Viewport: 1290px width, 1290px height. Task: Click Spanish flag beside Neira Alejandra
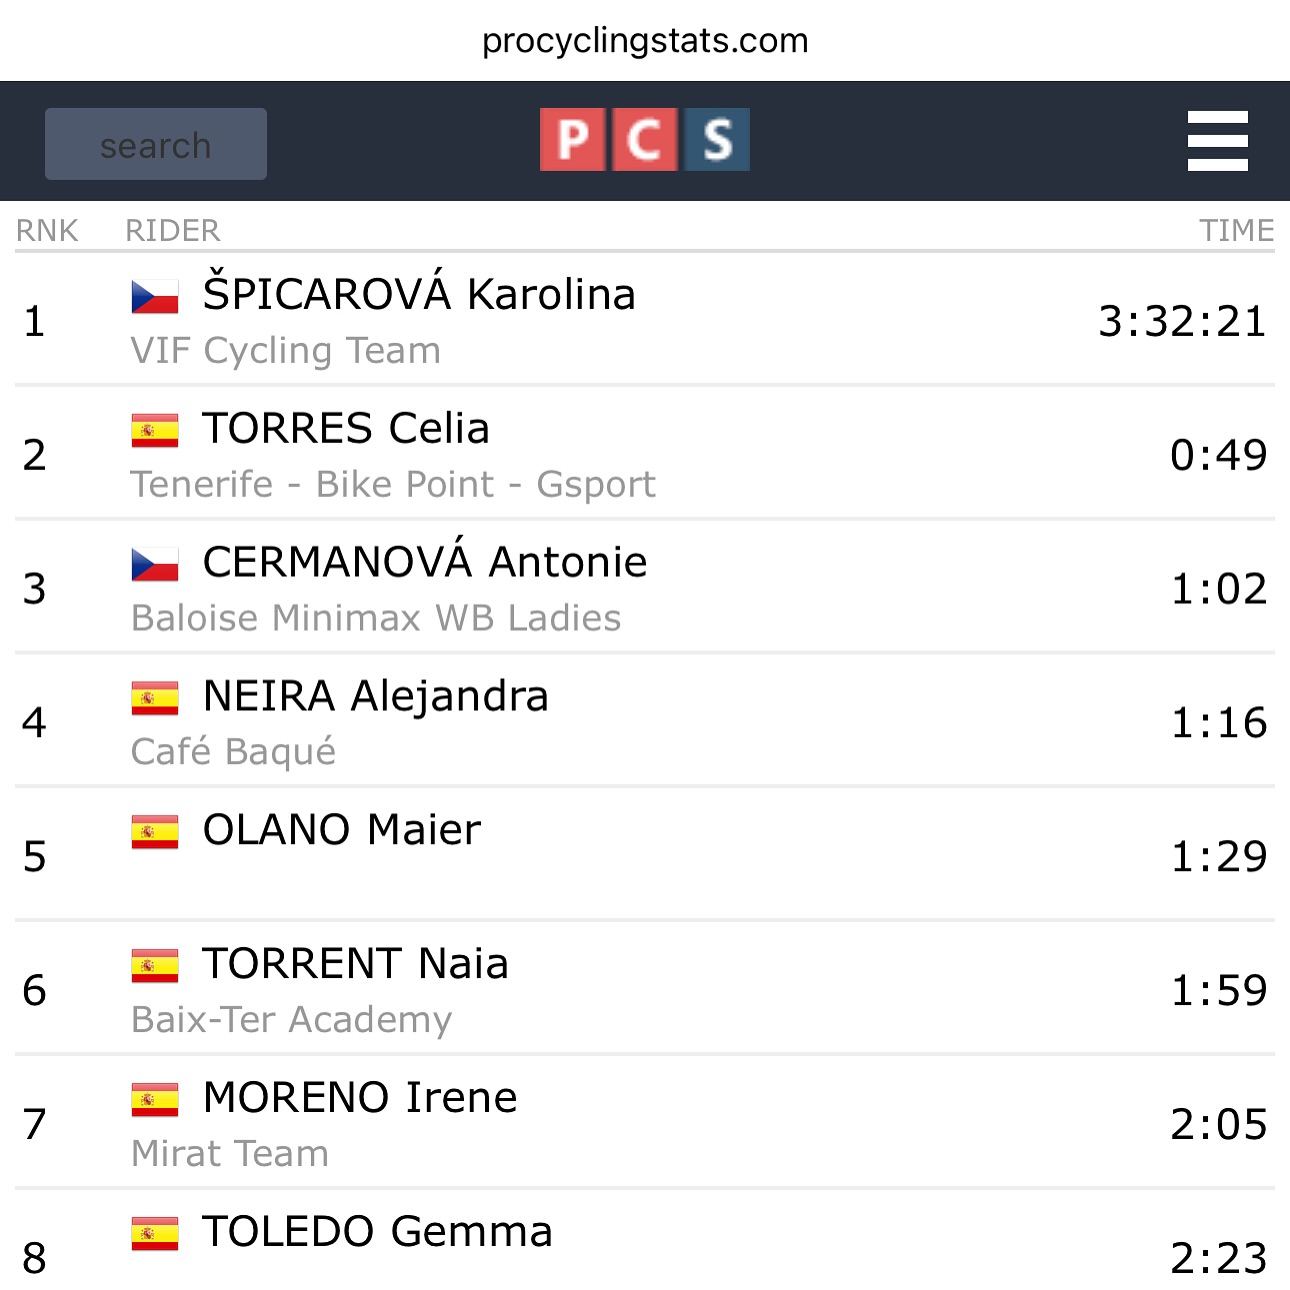(x=155, y=698)
